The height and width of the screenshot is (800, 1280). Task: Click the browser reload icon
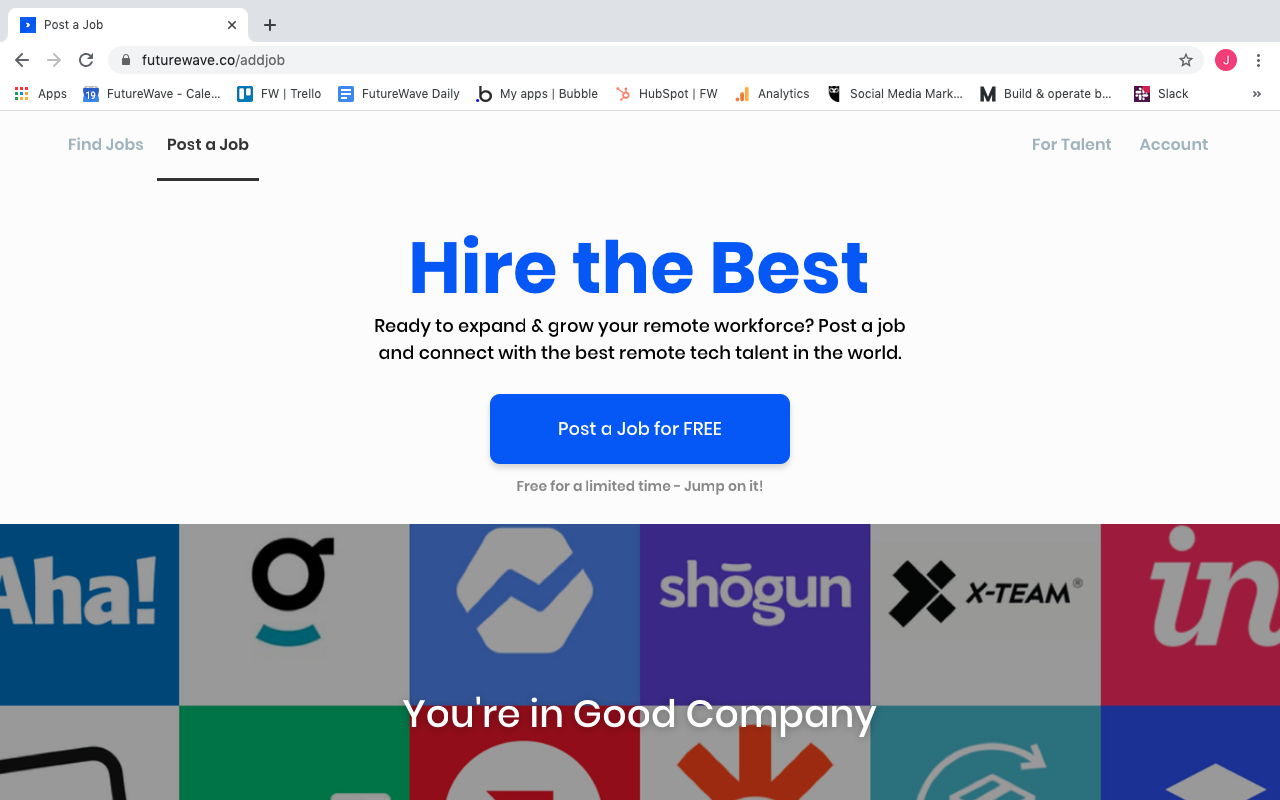coord(86,60)
